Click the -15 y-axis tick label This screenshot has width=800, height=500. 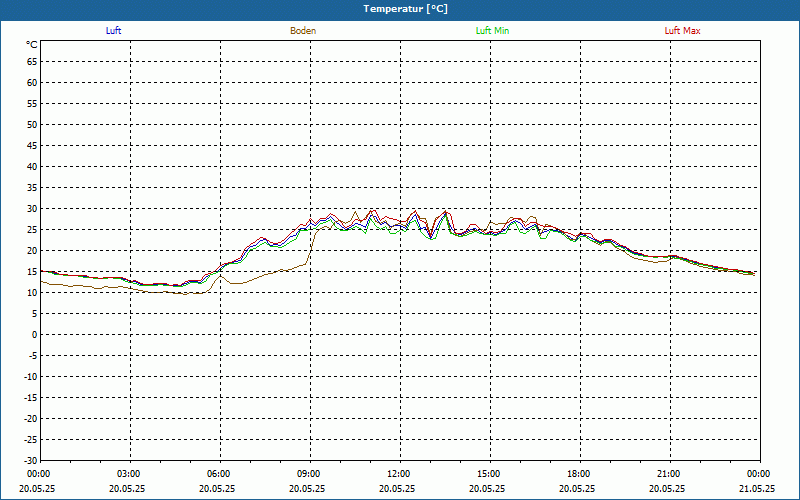[x=30, y=397]
